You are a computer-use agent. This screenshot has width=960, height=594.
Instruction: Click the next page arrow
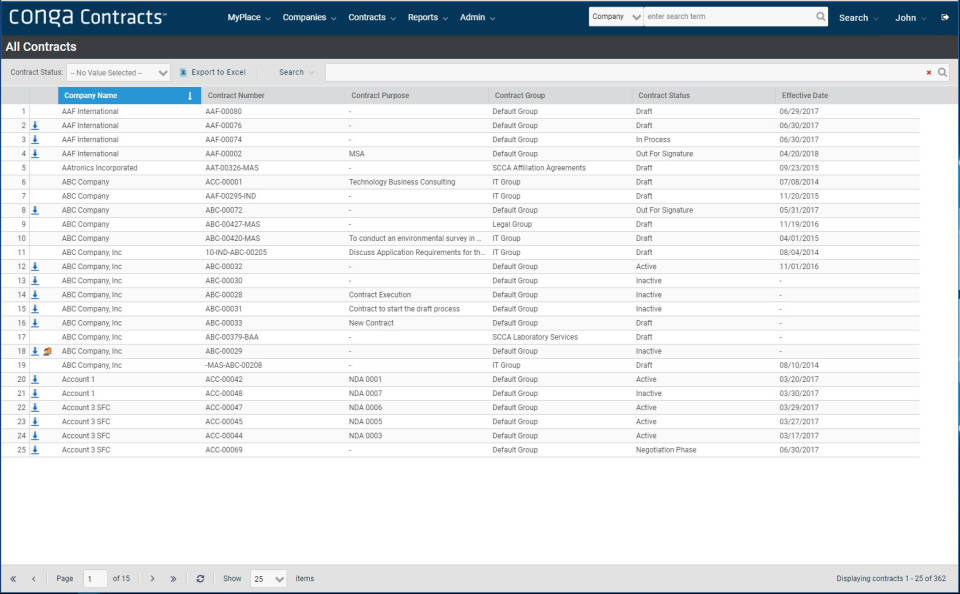(x=152, y=578)
